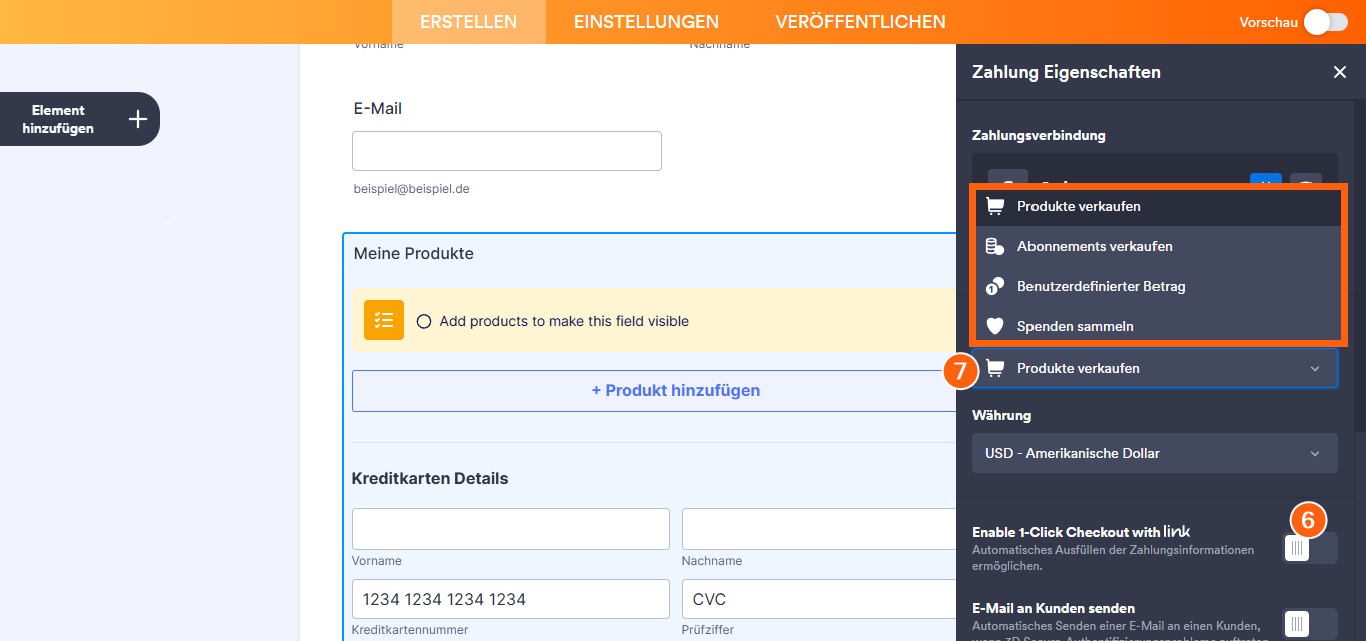Click the coins icon next to Abonnements verkaufen
The height and width of the screenshot is (641, 1366).
tap(995, 245)
